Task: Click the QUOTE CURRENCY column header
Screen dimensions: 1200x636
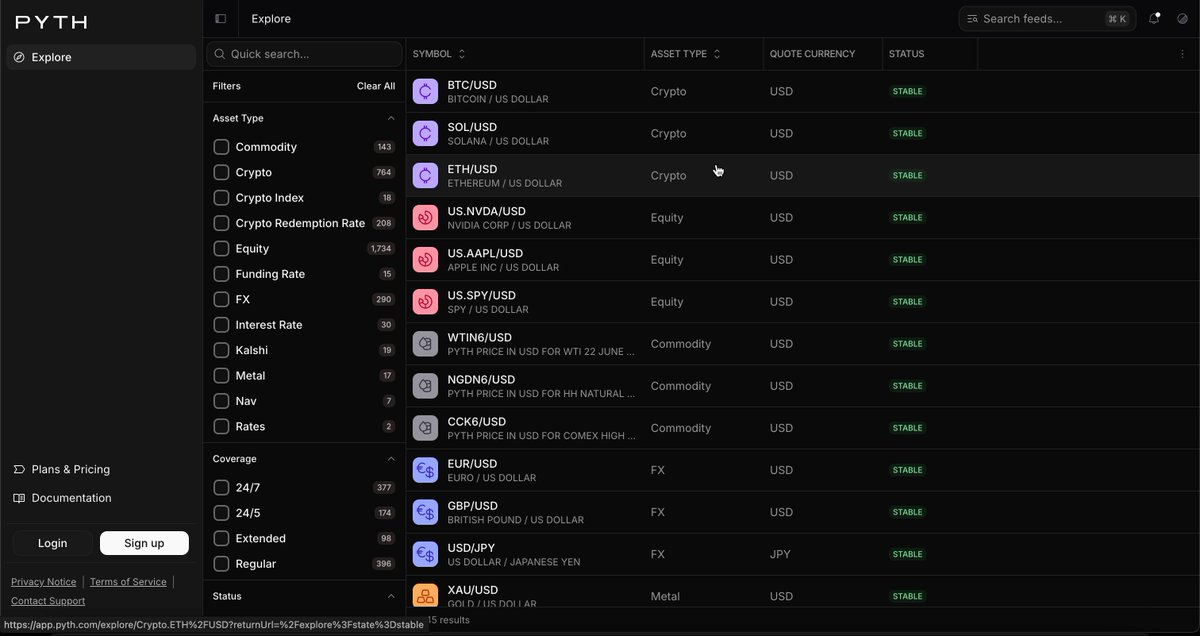Action: (x=812, y=54)
